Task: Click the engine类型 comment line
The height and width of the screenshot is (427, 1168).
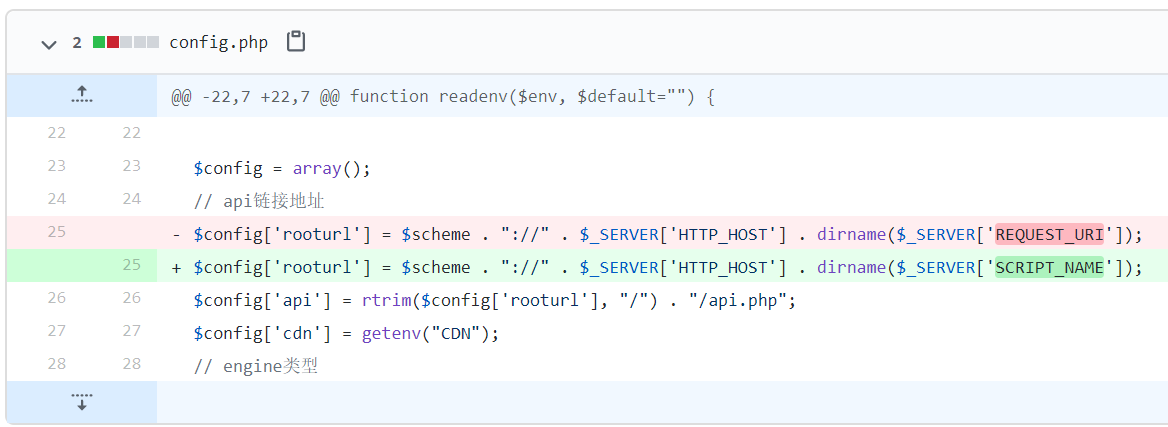Action: coord(256,366)
